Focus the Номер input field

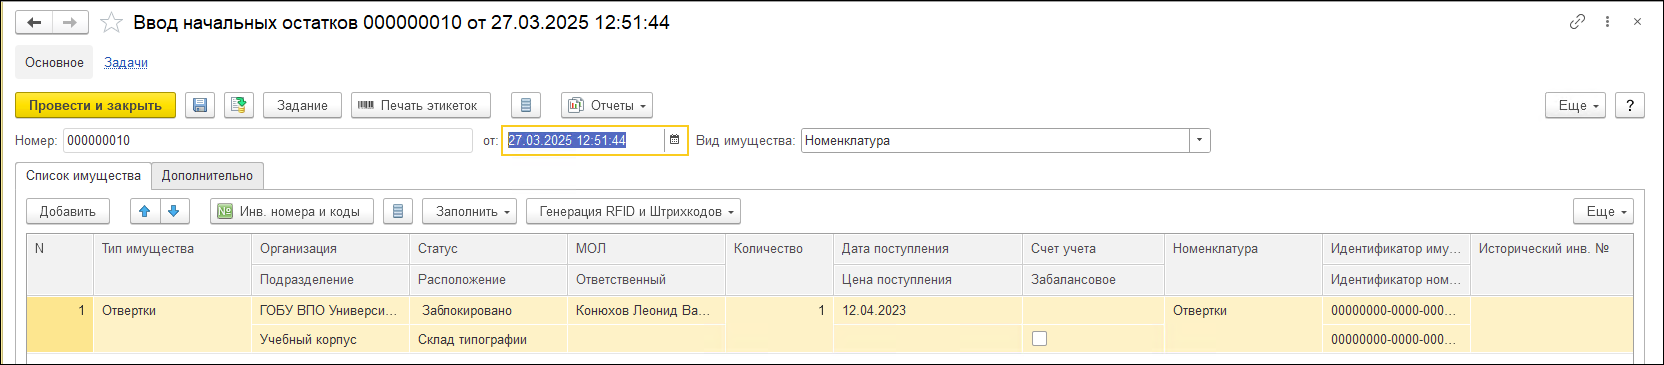268,140
